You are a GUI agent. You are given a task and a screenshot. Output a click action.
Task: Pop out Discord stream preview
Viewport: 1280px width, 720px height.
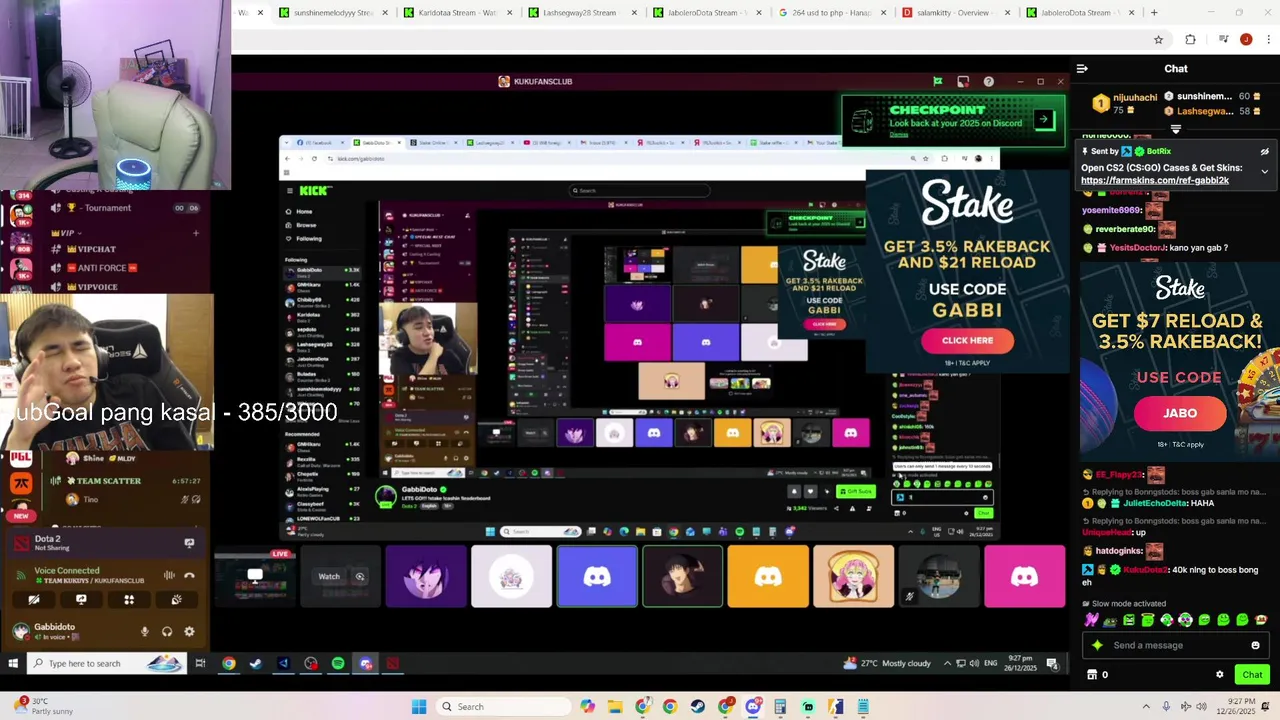click(360, 576)
